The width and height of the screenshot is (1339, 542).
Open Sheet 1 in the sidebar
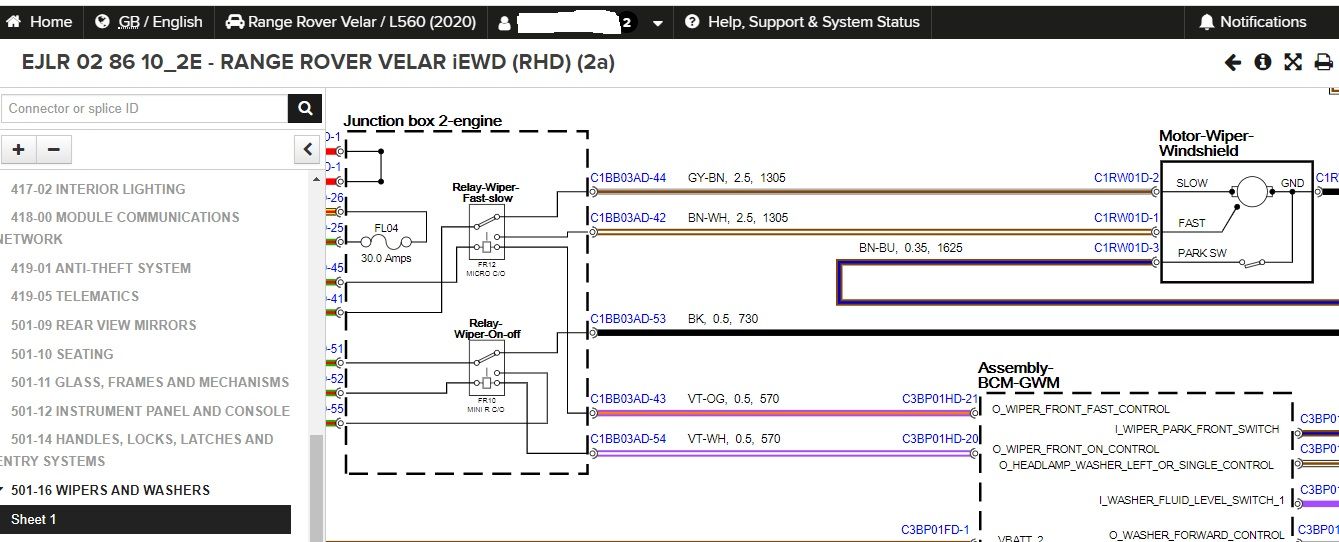(x=145, y=519)
